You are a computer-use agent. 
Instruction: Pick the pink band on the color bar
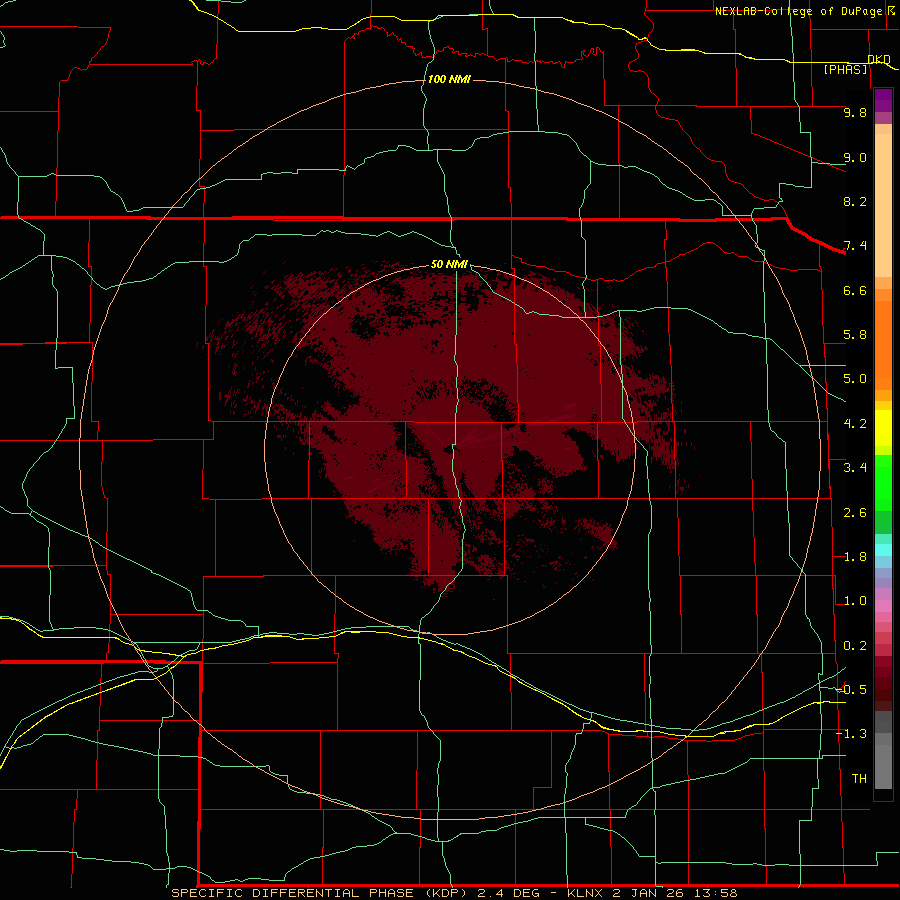point(883,606)
